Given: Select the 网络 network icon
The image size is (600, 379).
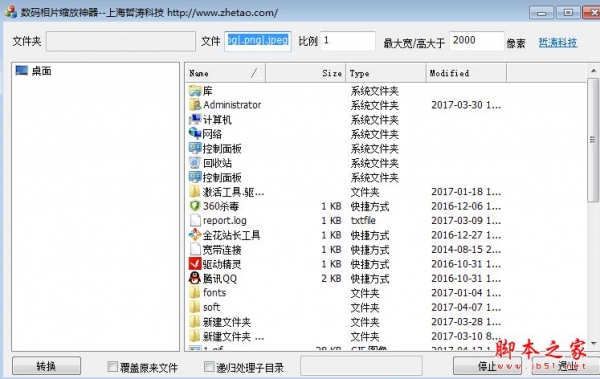Looking at the screenshot, I should [195, 134].
